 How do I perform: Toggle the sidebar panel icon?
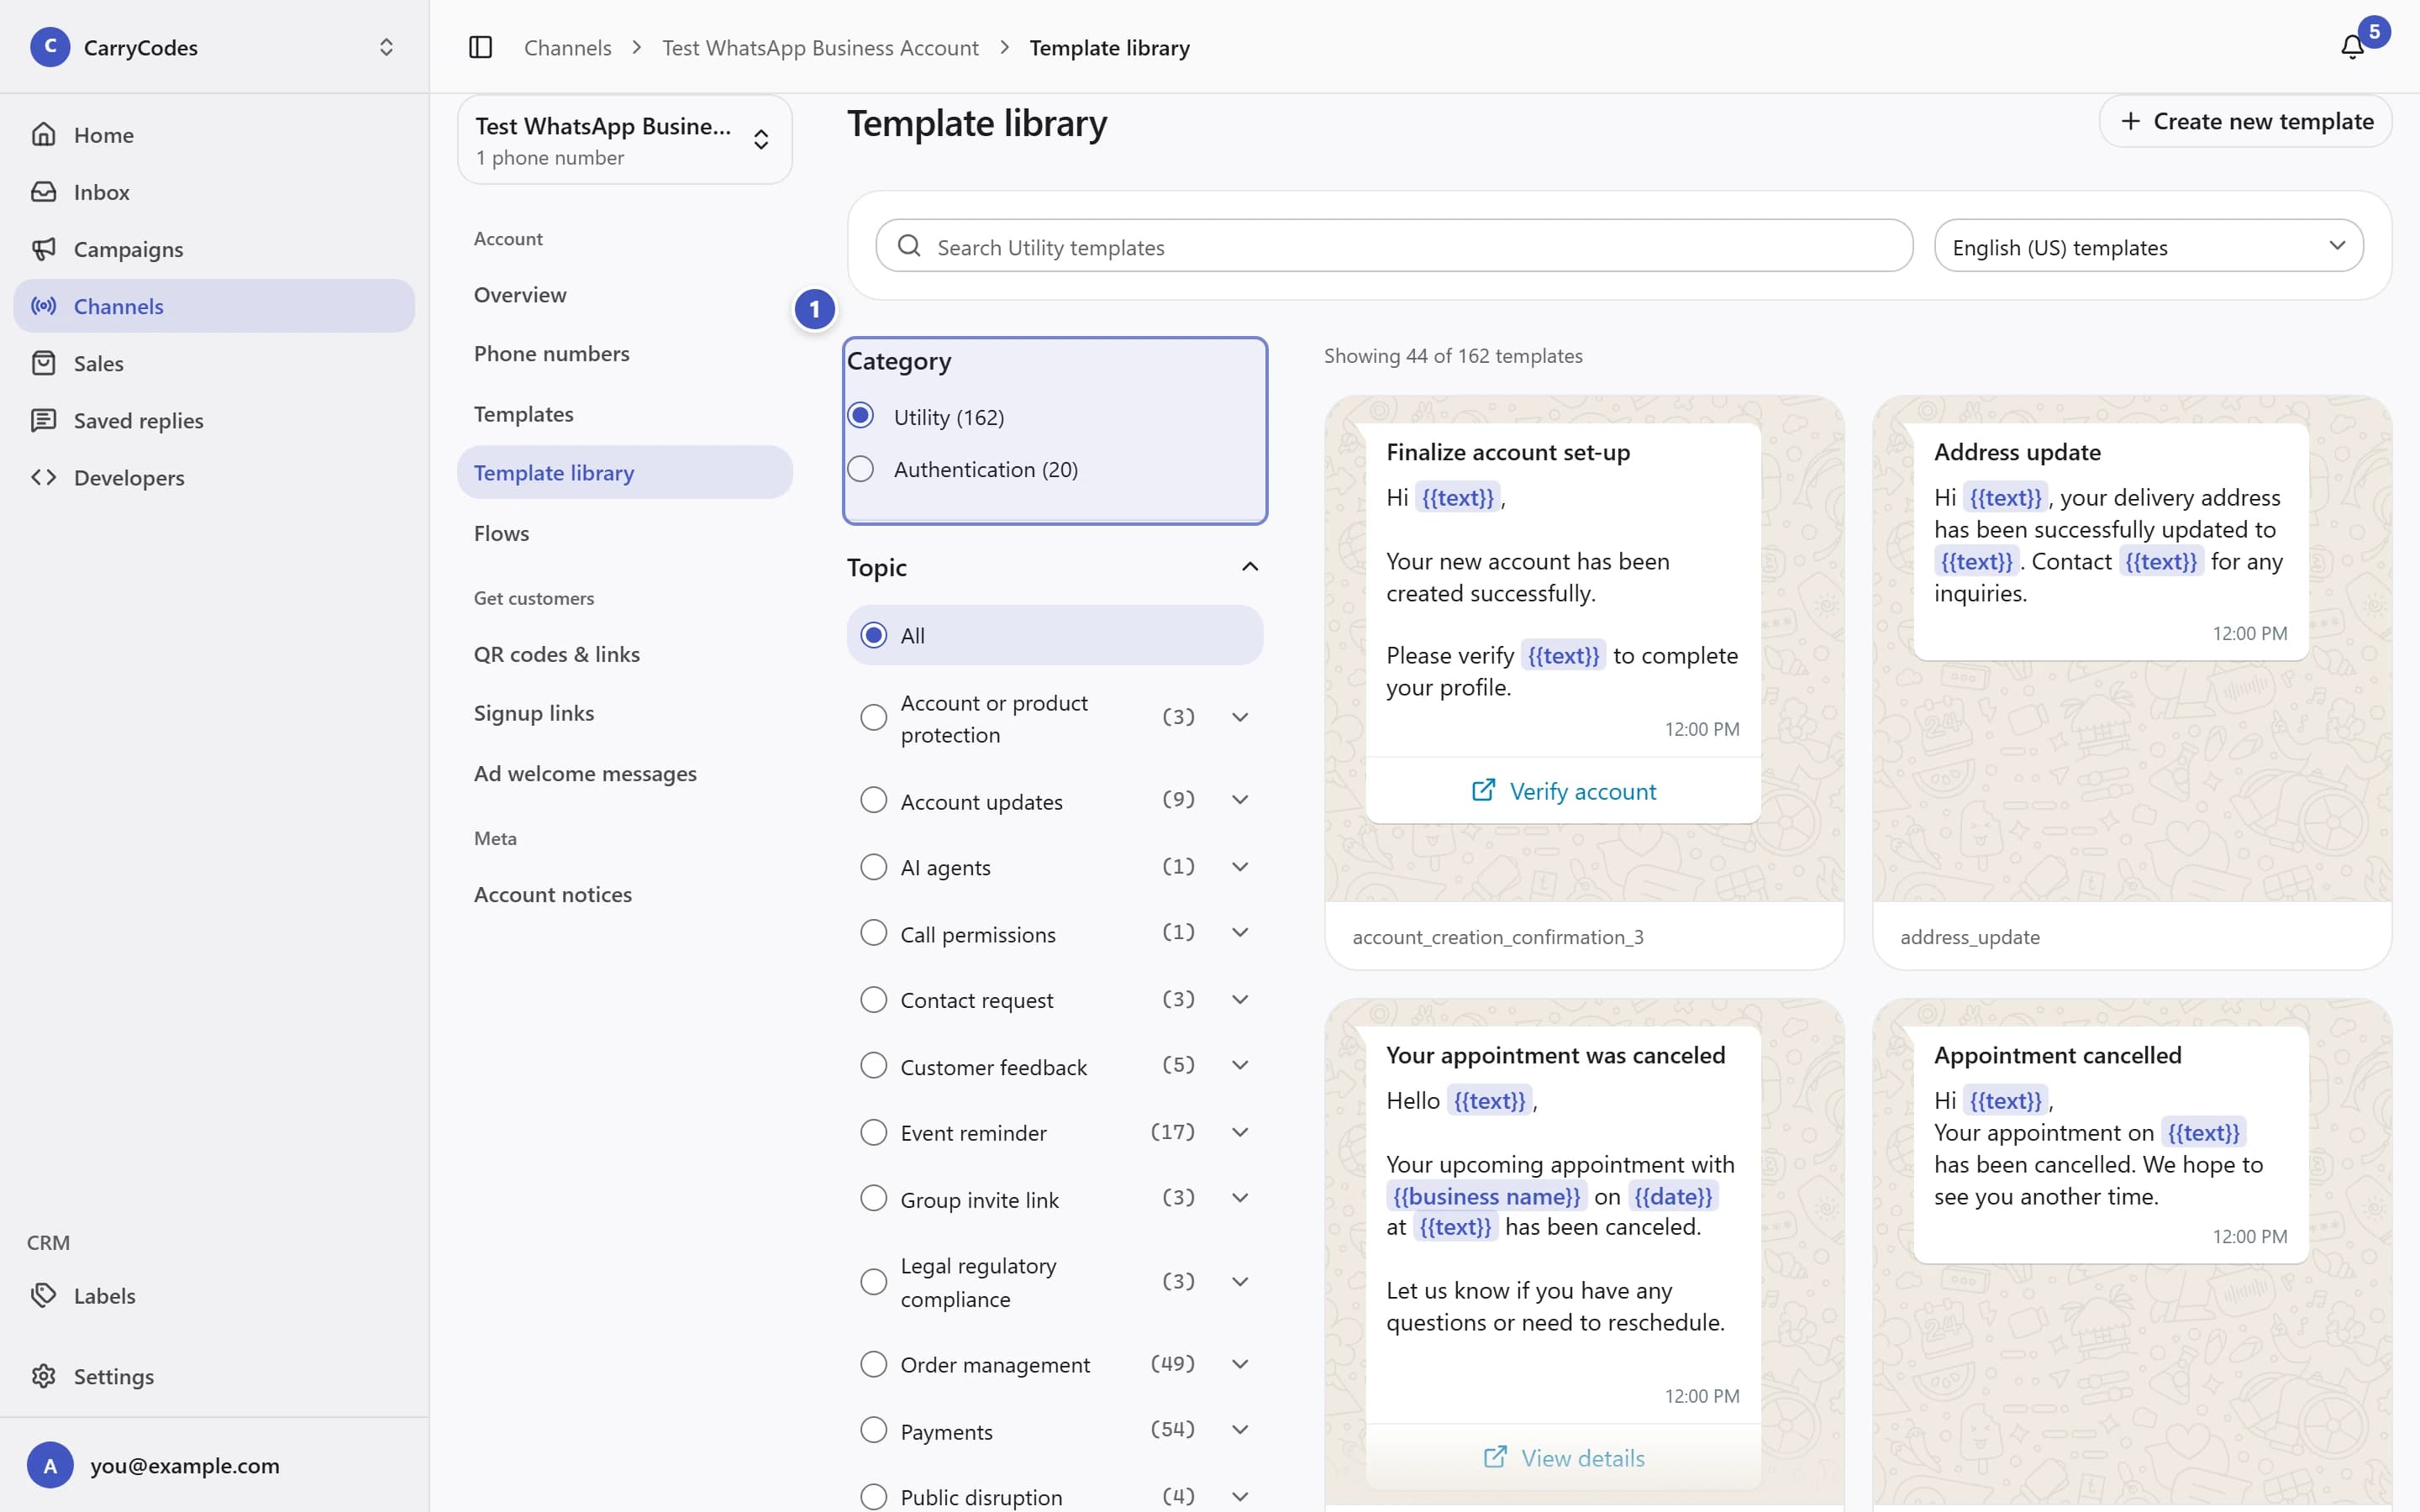[480, 47]
